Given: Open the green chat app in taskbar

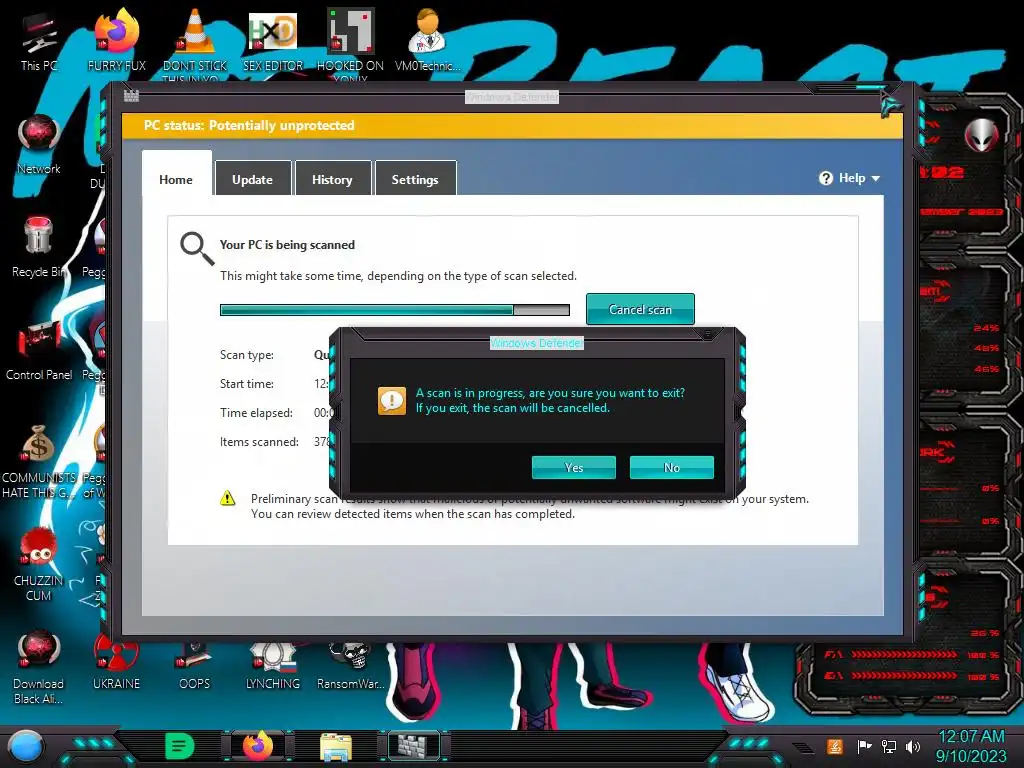Looking at the screenshot, I should 180,746.
